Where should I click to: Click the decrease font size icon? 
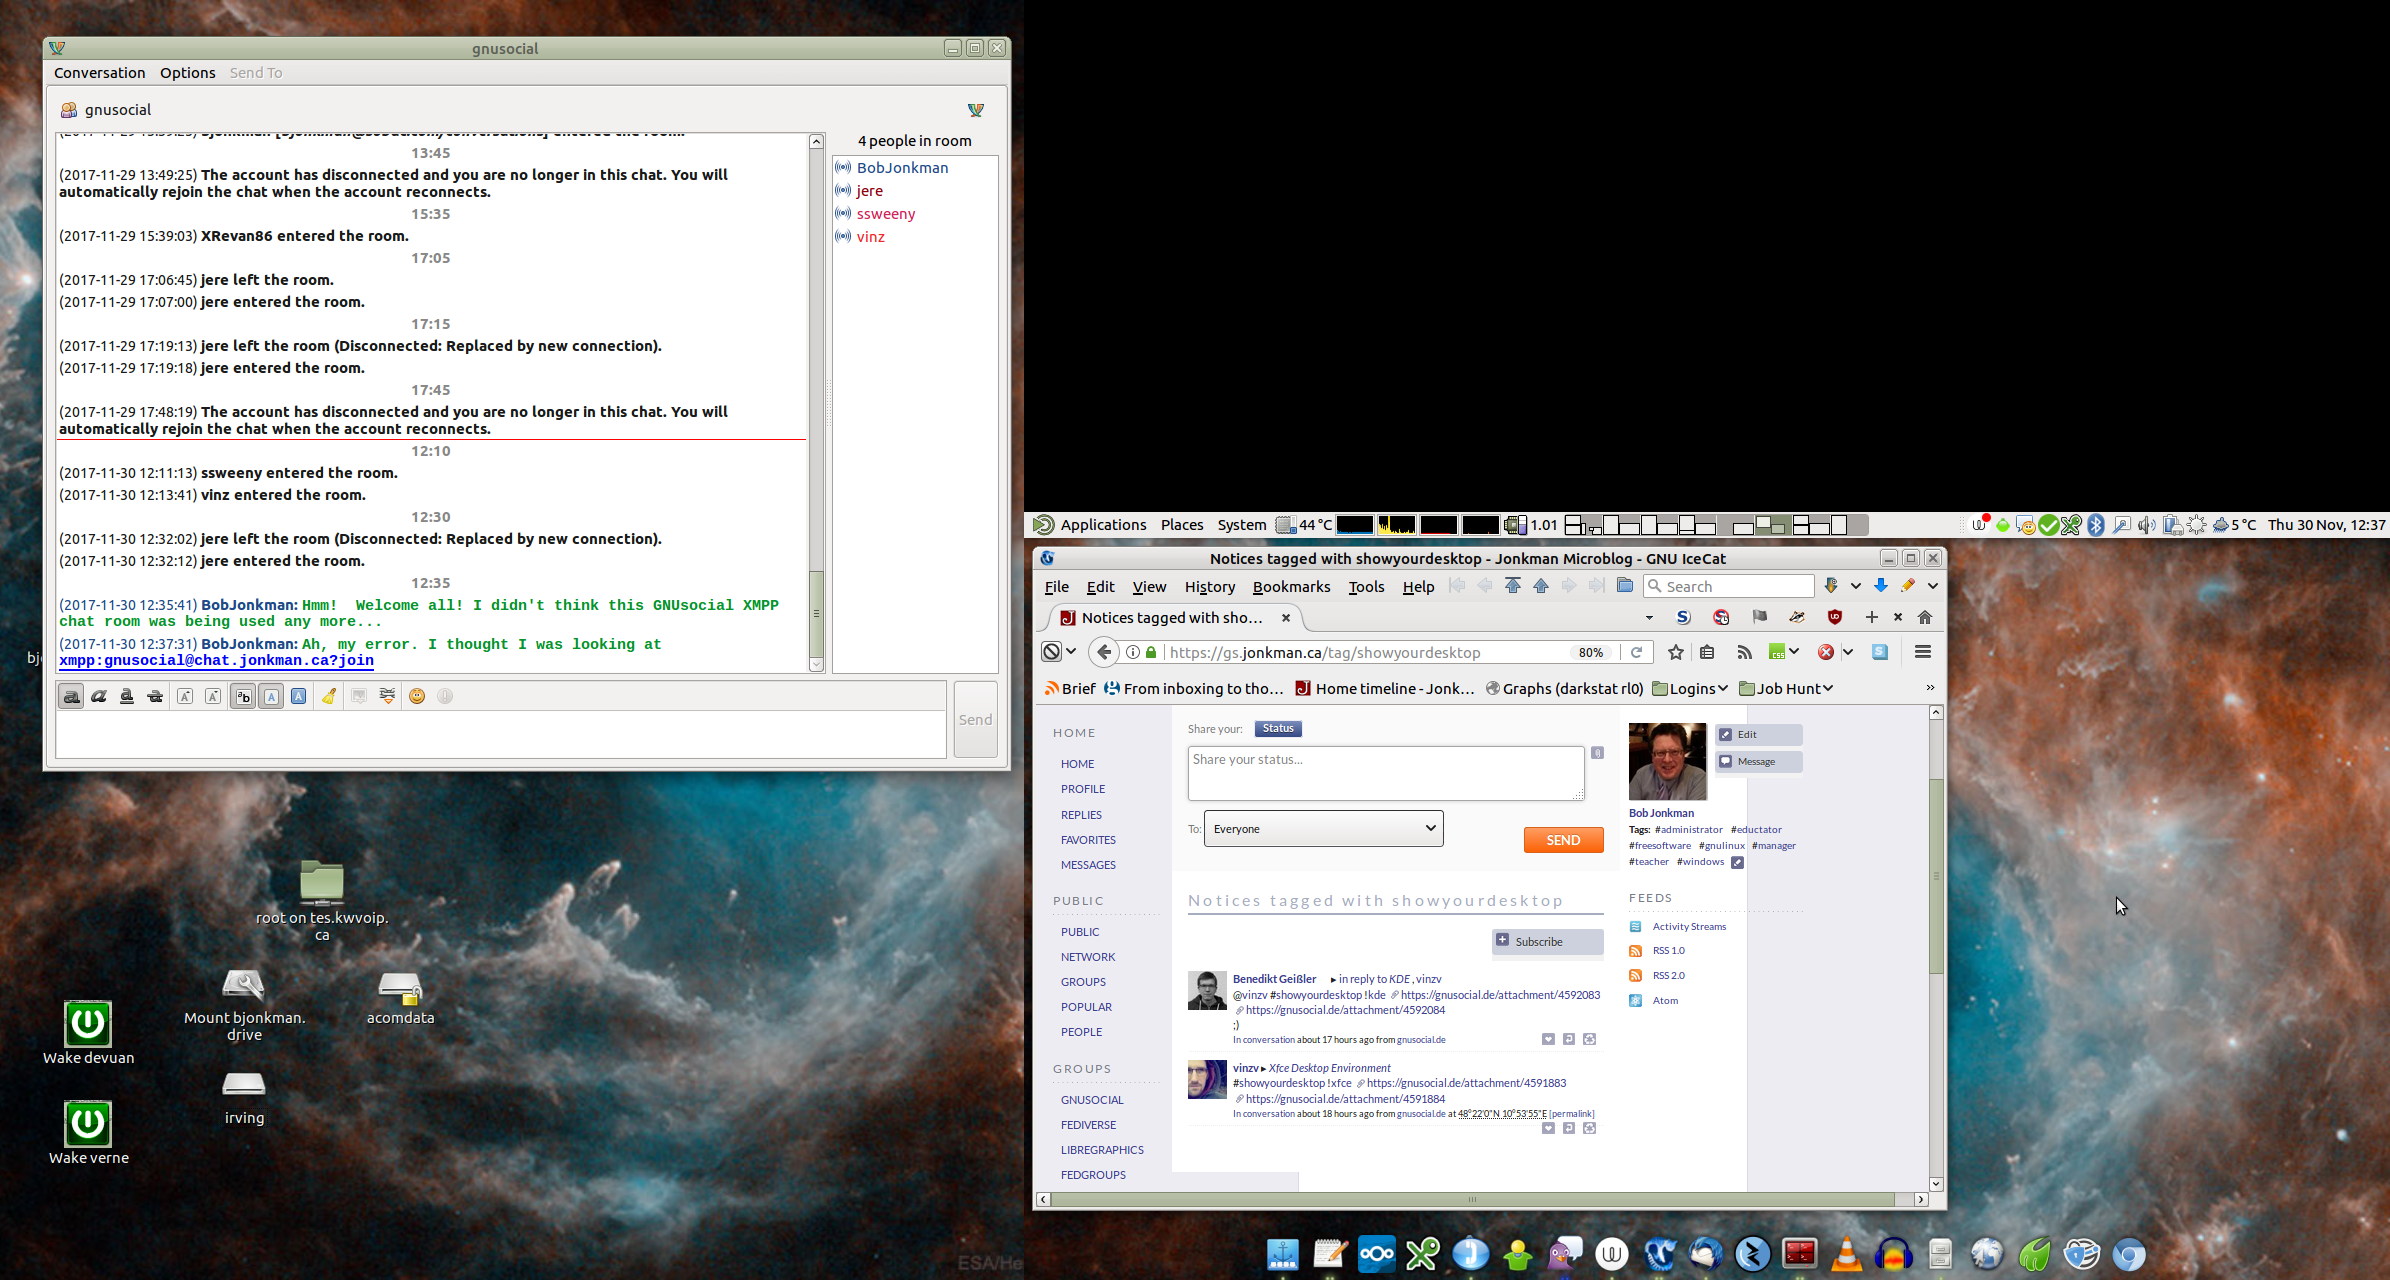click(x=213, y=697)
